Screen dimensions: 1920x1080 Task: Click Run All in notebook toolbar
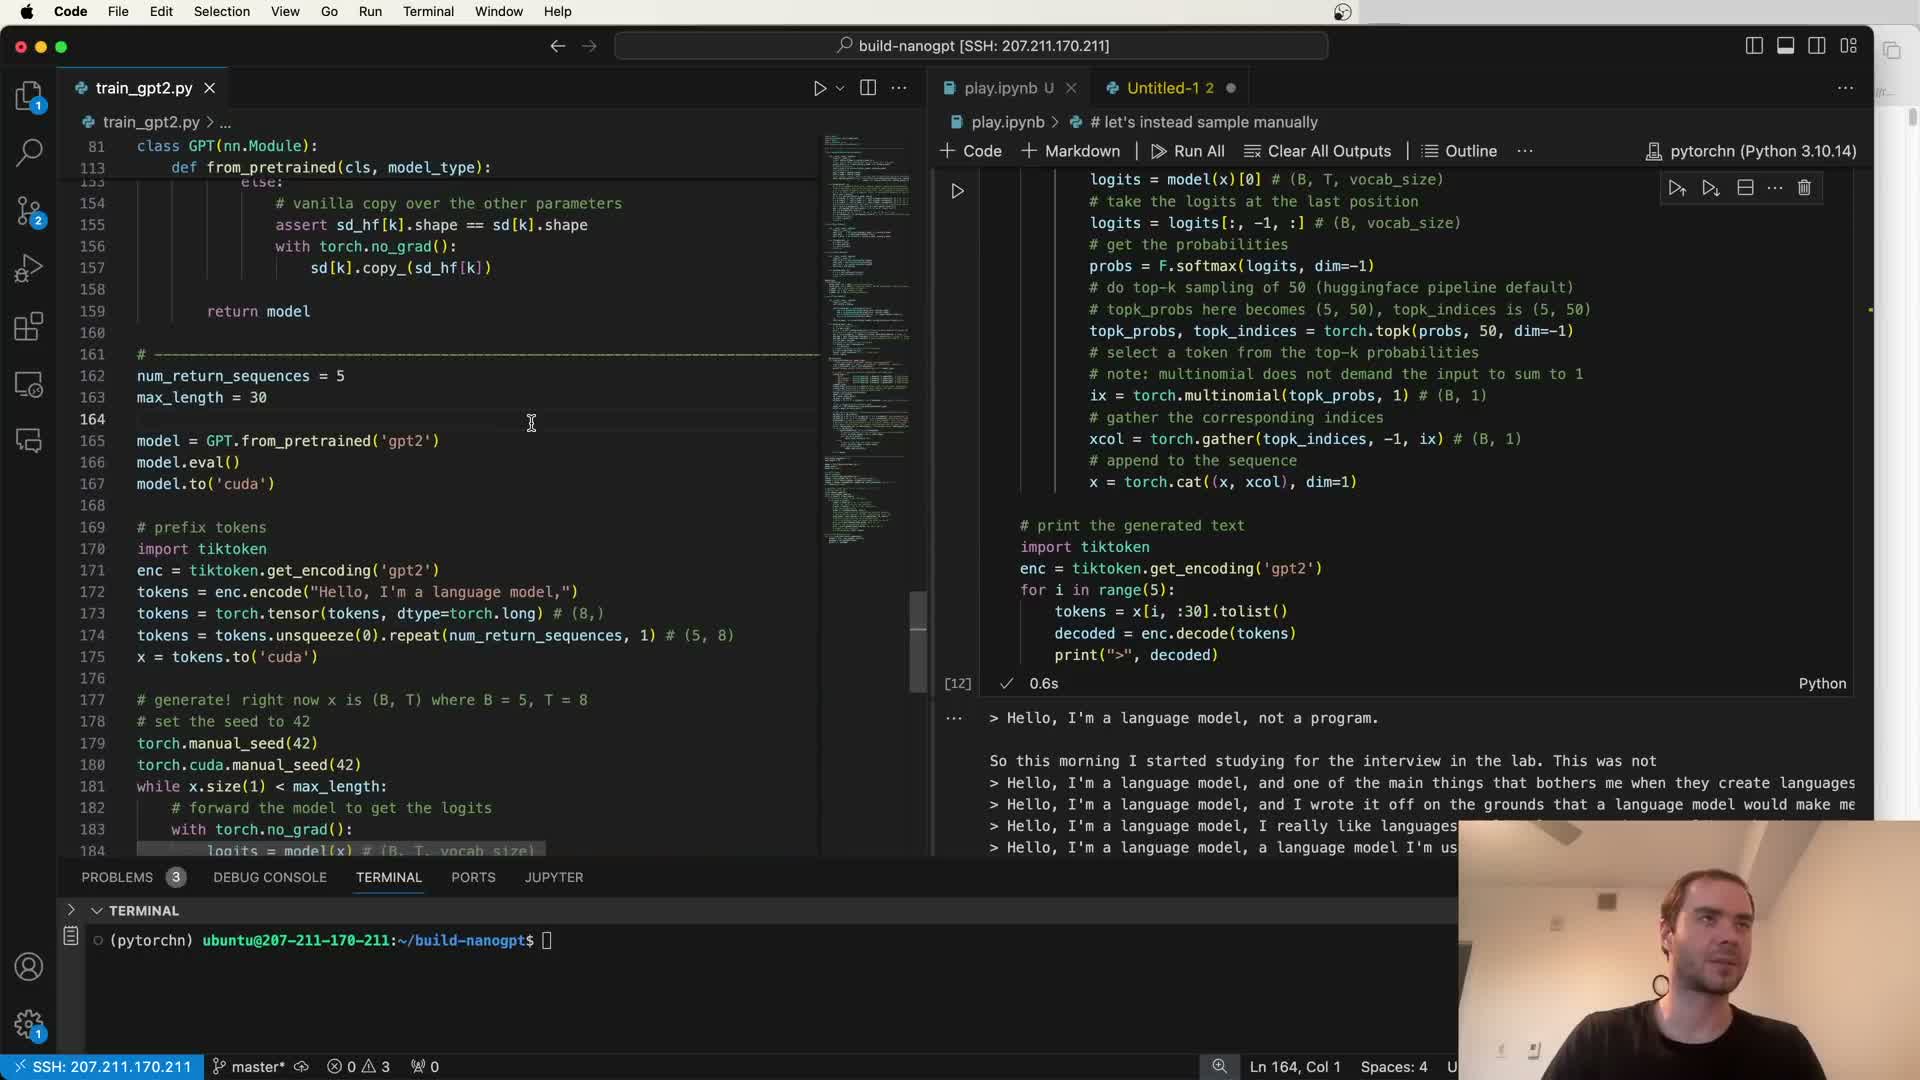[1188, 151]
